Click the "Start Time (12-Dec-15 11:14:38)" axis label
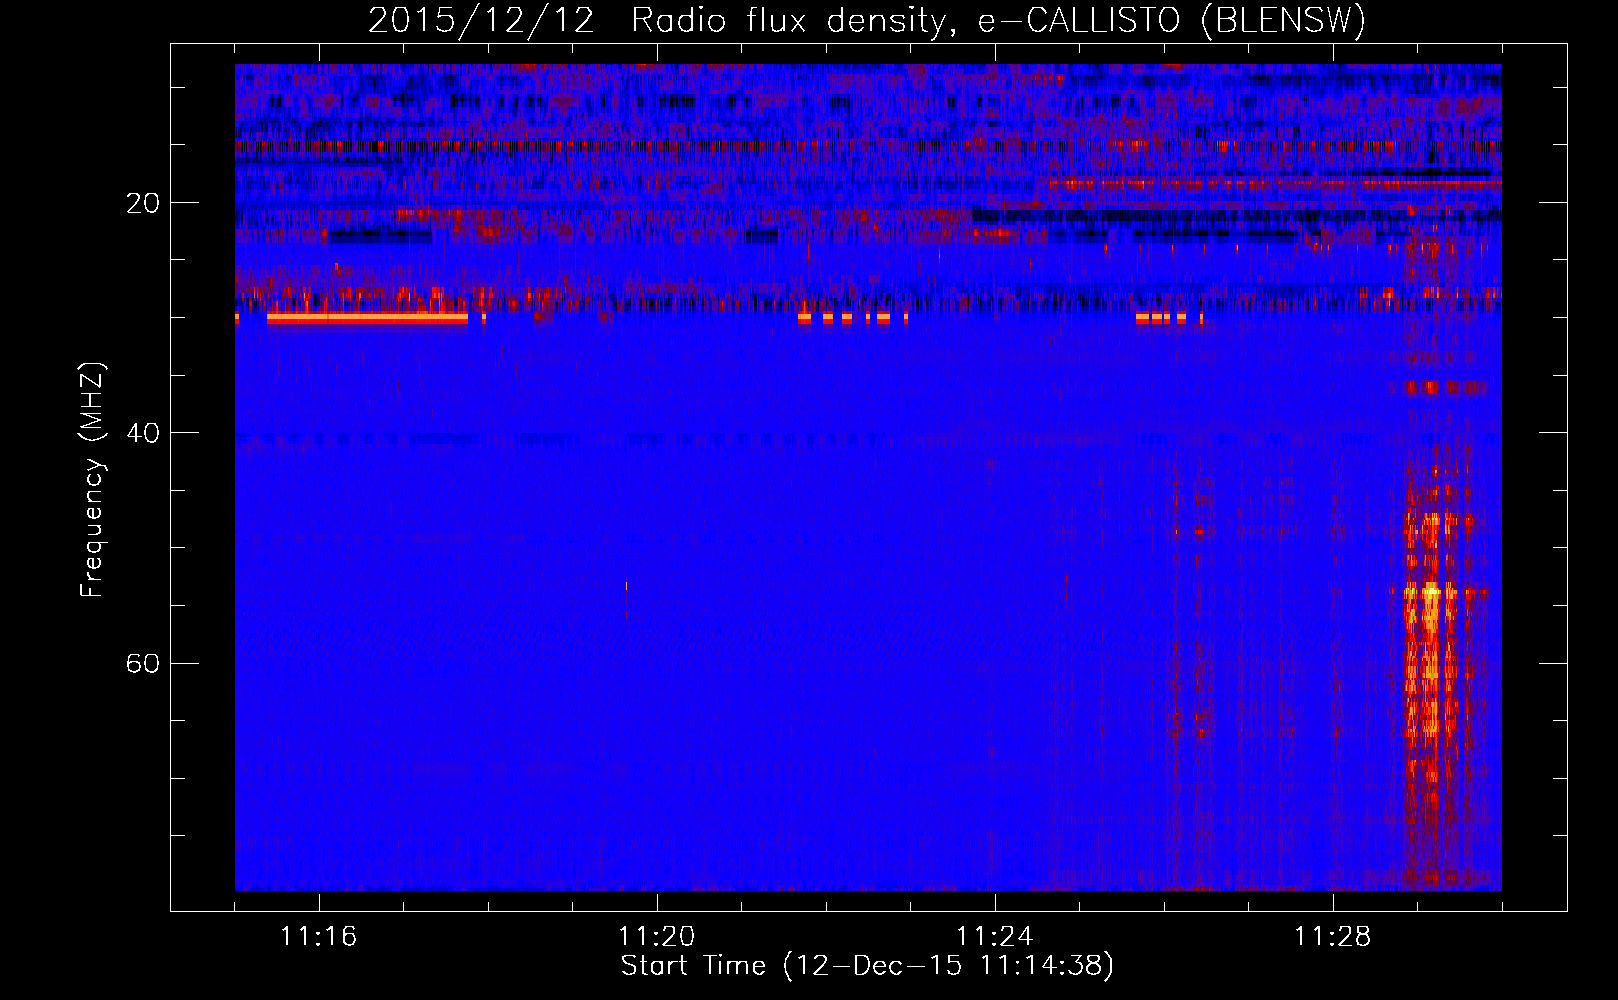This screenshot has width=1618, height=1000. point(867,966)
